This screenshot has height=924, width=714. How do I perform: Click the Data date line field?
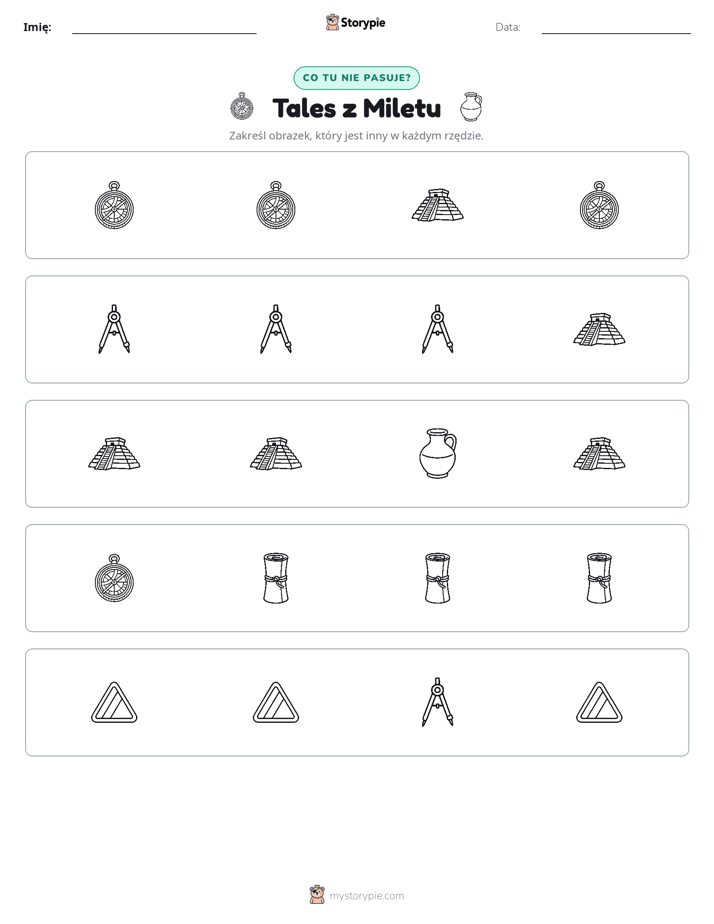tap(616, 27)
